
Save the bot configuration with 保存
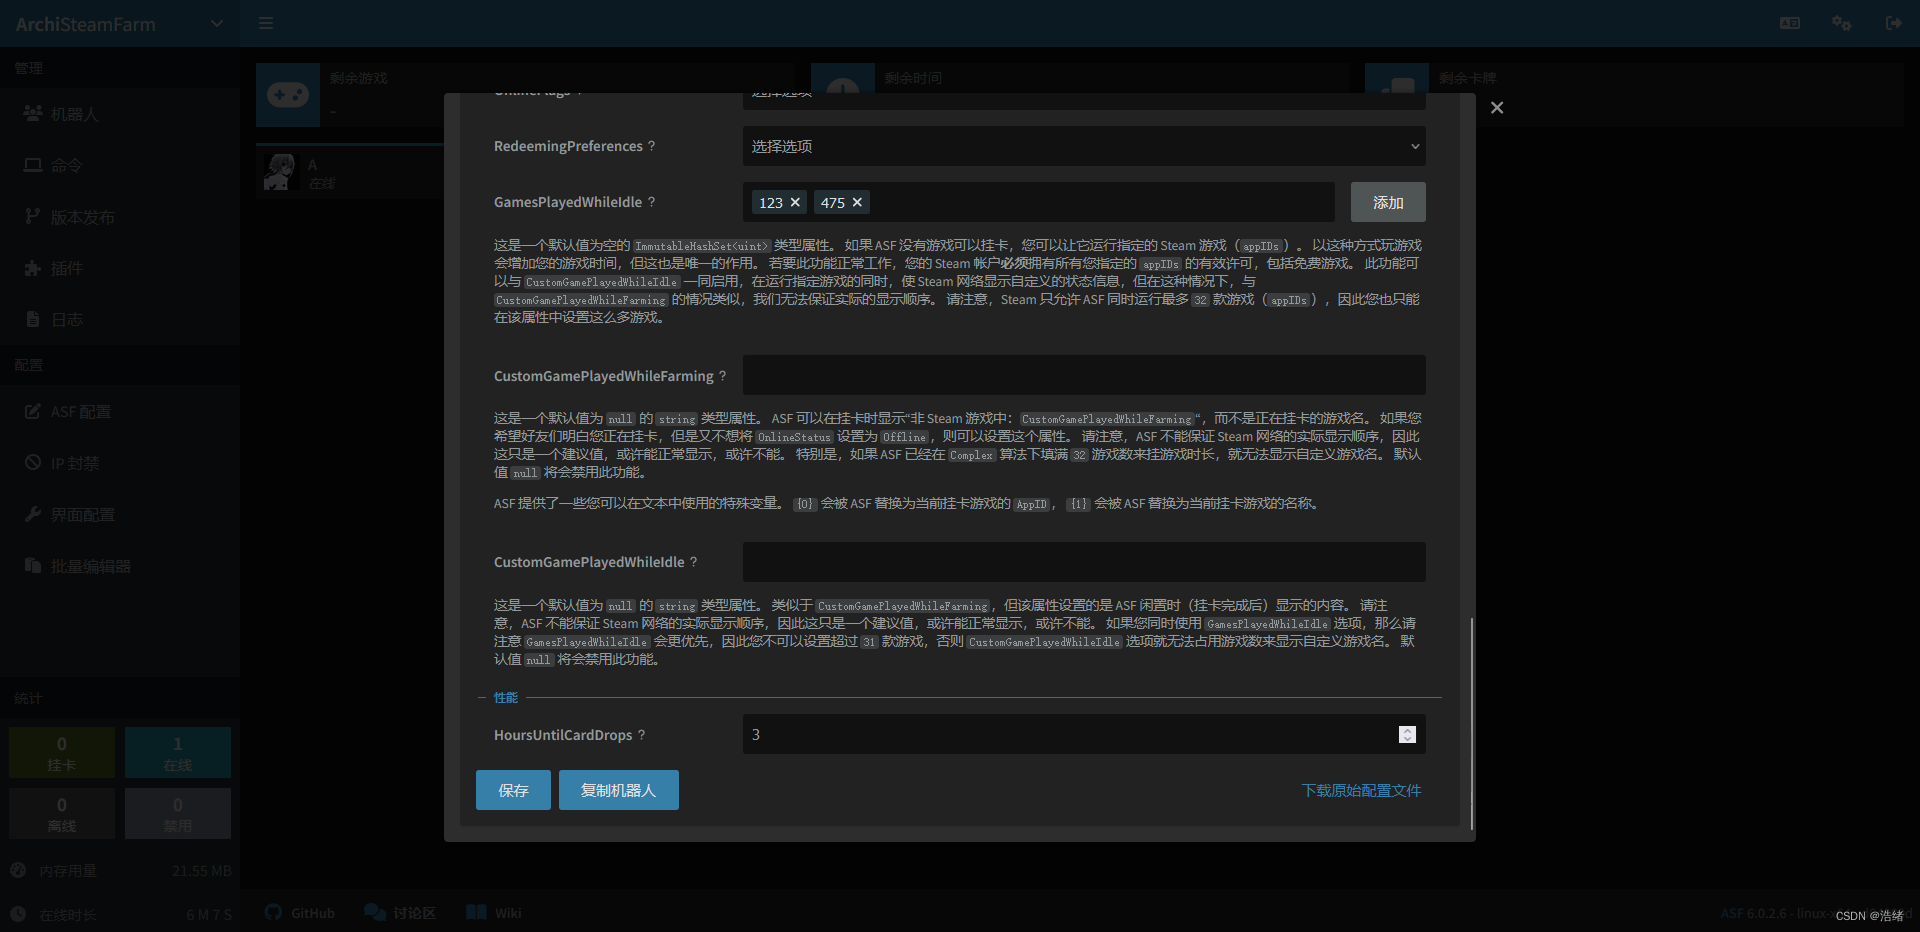click(x=513, y=790)
